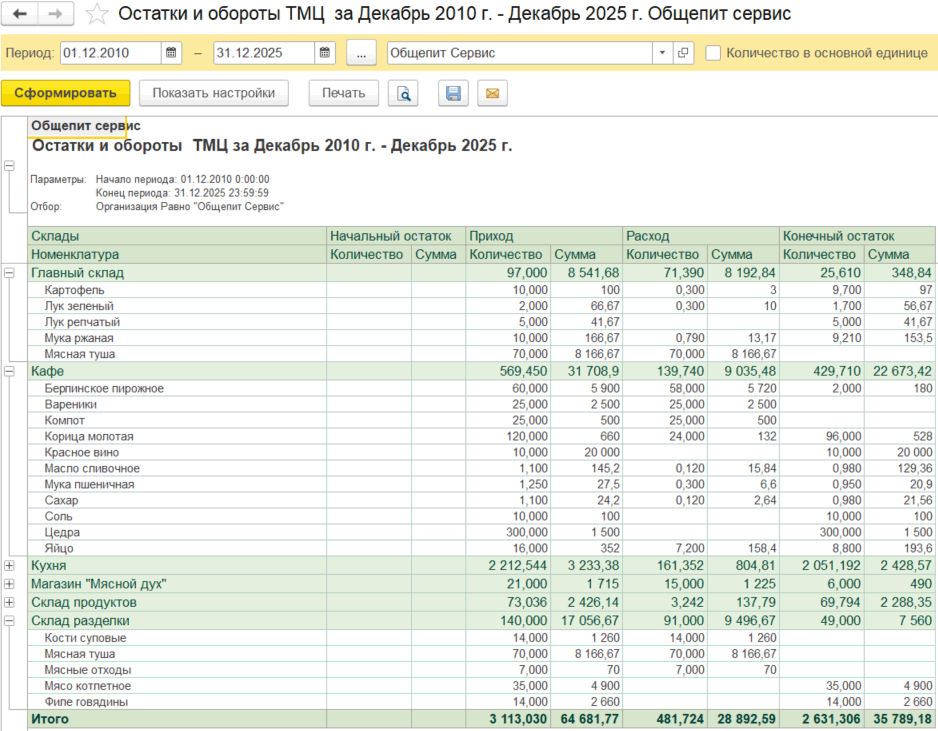Add report to favorites with star icon
The image size is (938, 731).
tap(96, 14)
